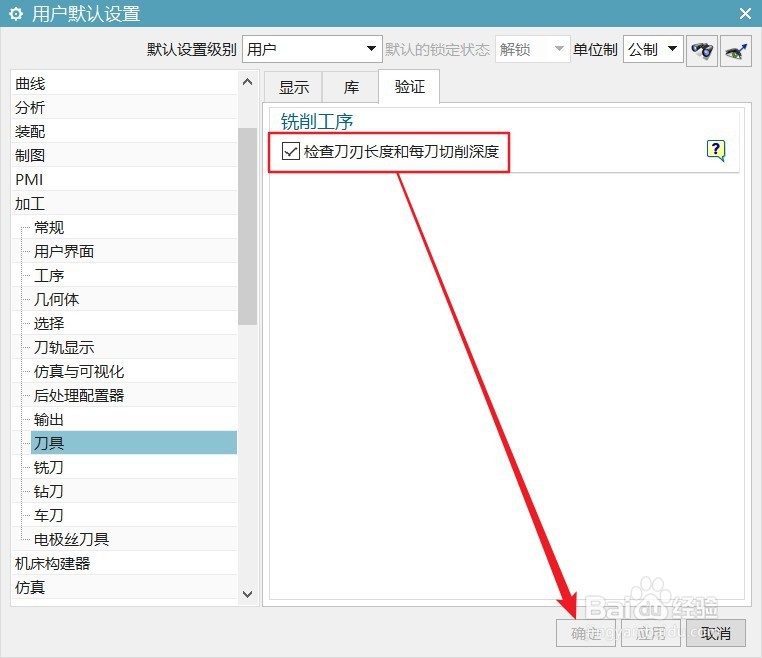
Task: Click the binoculars search defaults icon
Action: coord(701,50)
